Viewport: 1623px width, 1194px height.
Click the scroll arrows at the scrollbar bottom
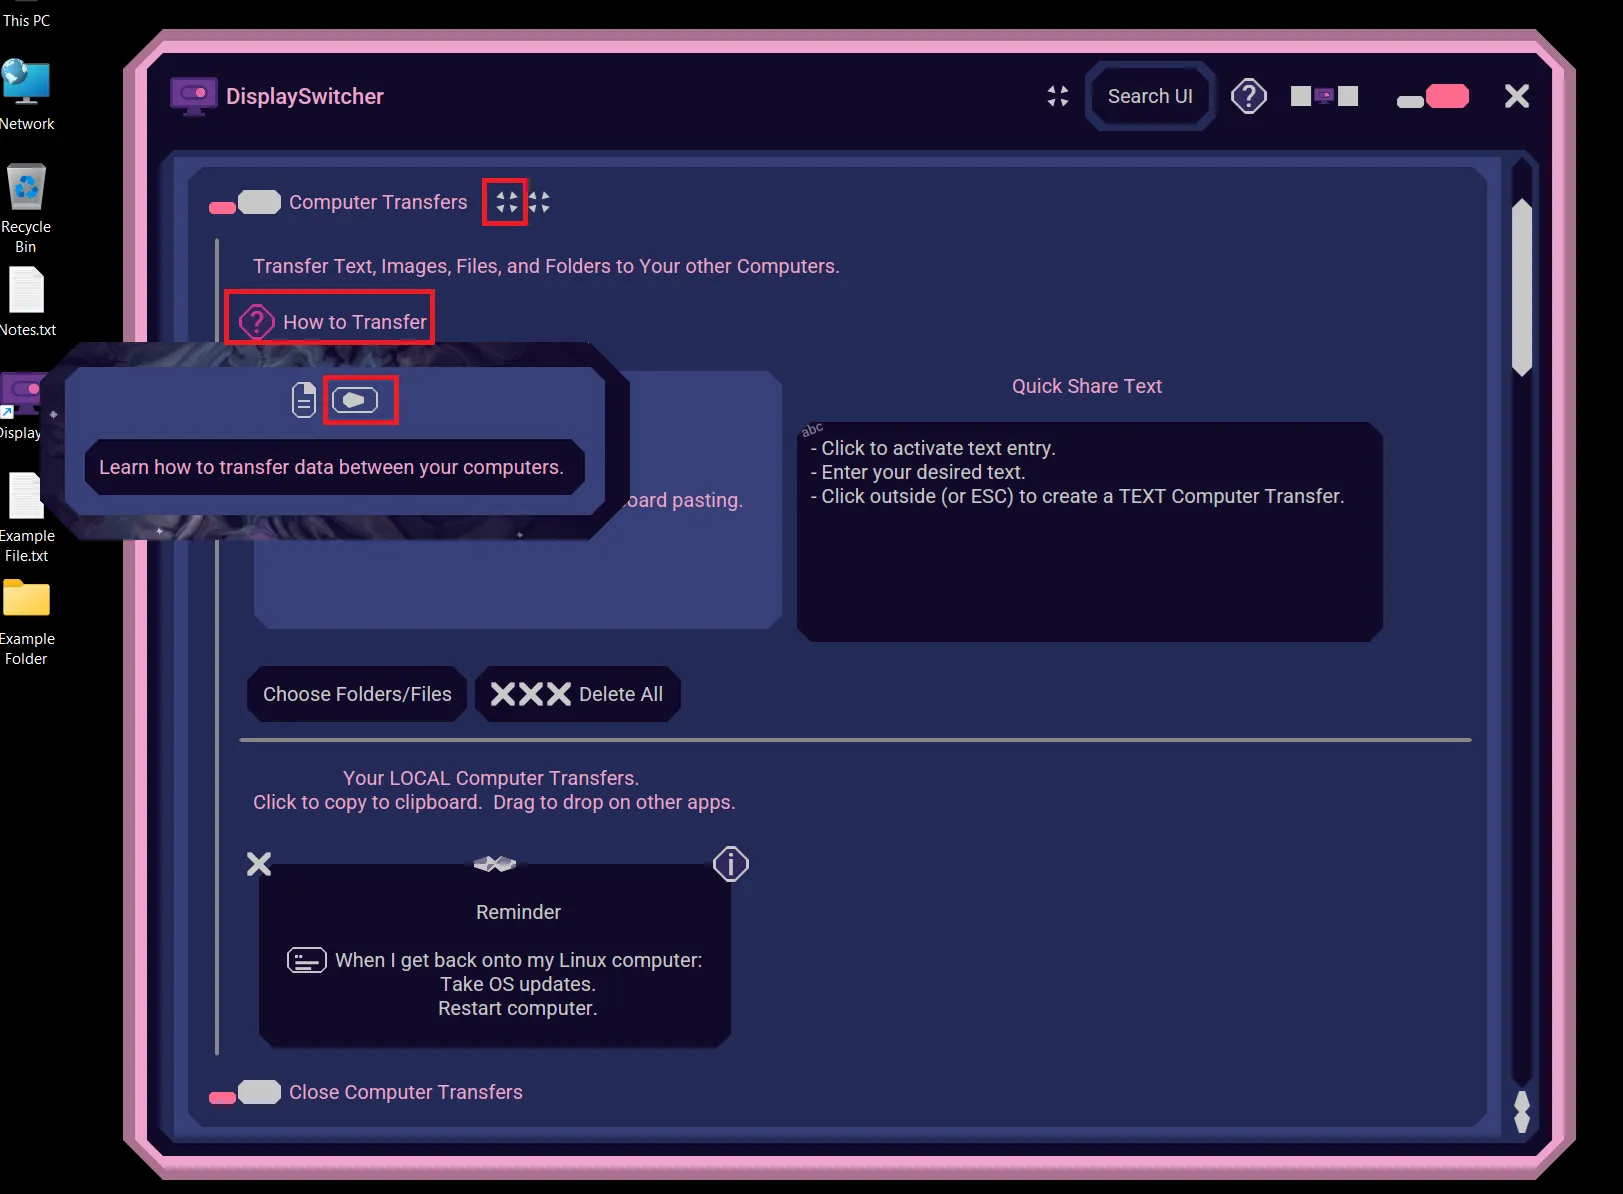tap(1522, 1112)
